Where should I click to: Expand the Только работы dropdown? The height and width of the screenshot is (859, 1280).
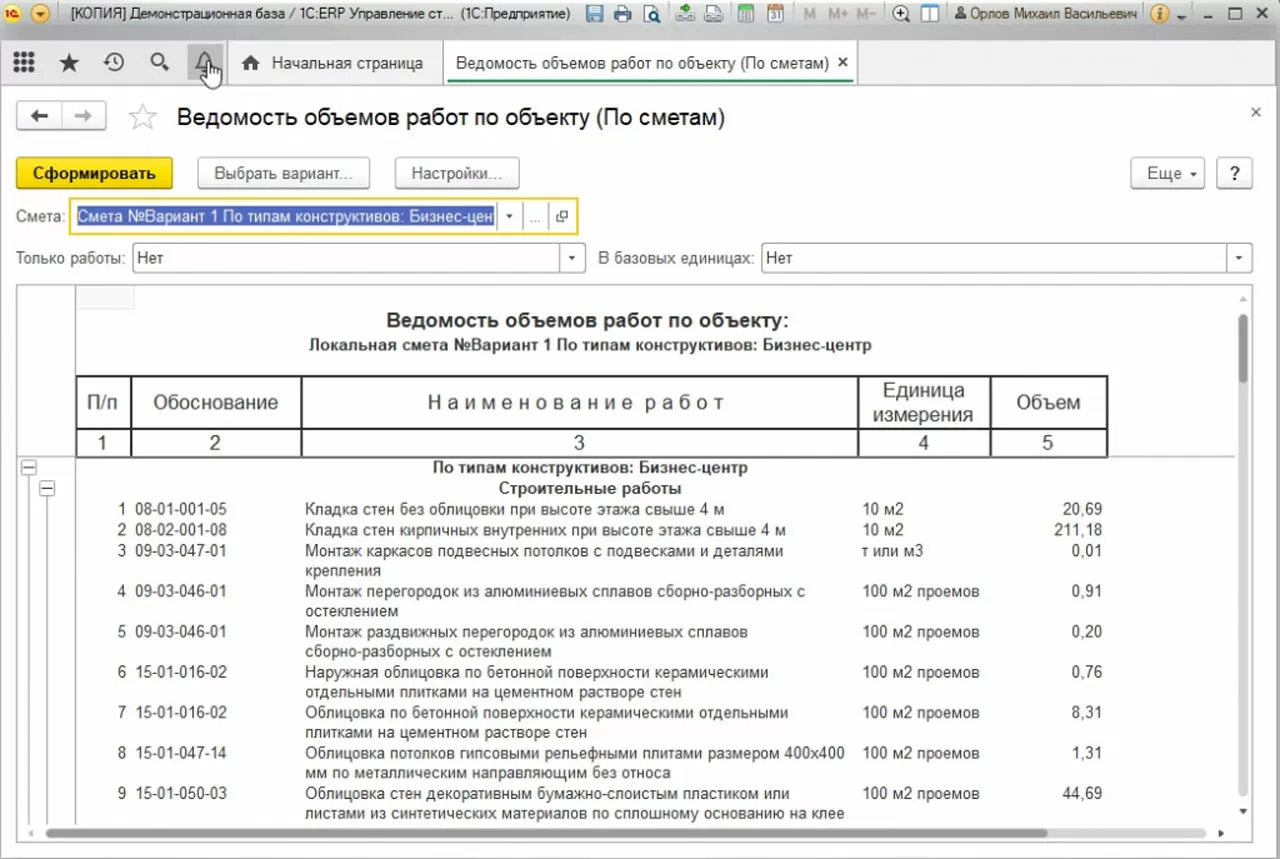(573, 258)
